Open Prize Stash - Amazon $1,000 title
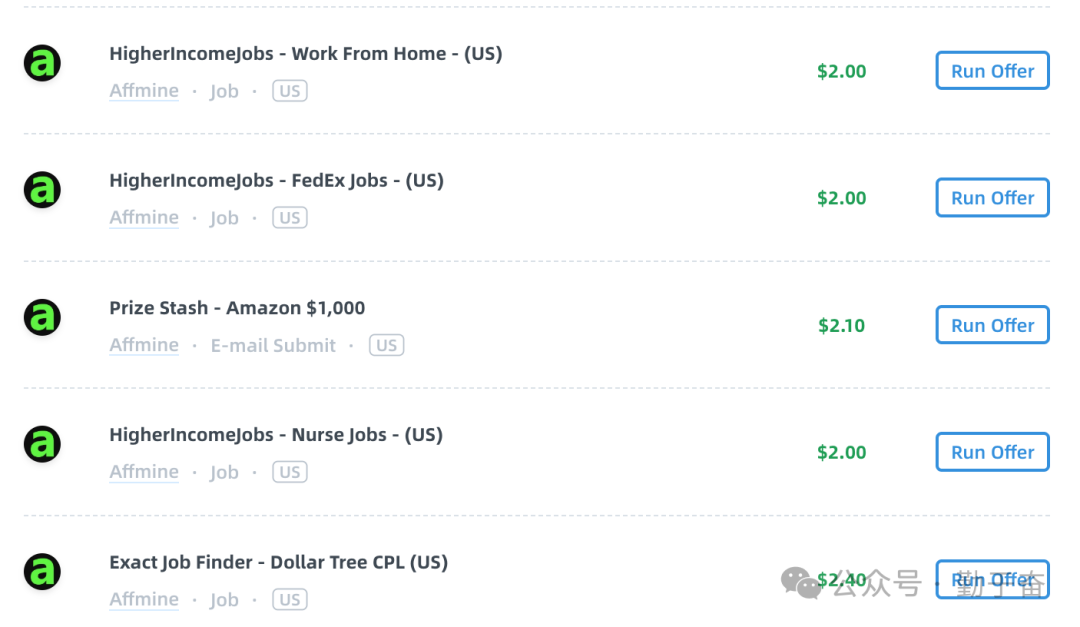Viewport: 1080px width, 627px height. click(x=237, y=308)
